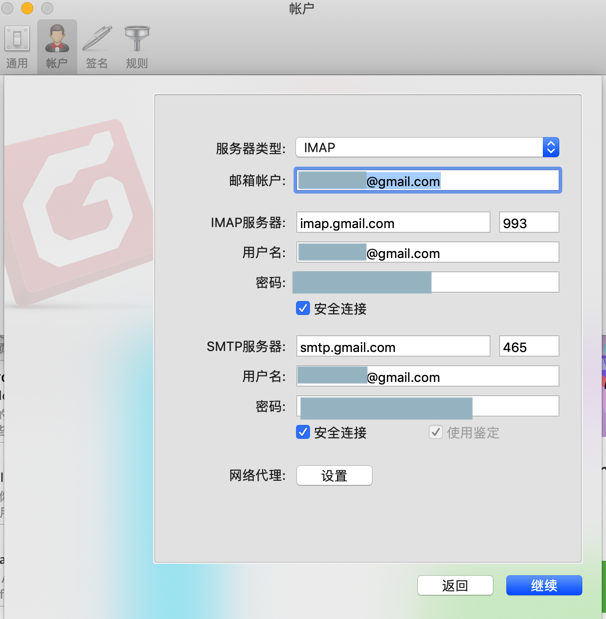
Task: Open the 通用 general preferences tab
Action: pos(17,47)
